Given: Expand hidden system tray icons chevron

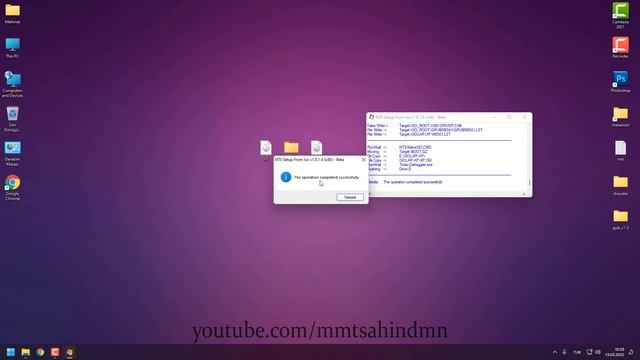Looking at the screenshot, I should (555, 352).
